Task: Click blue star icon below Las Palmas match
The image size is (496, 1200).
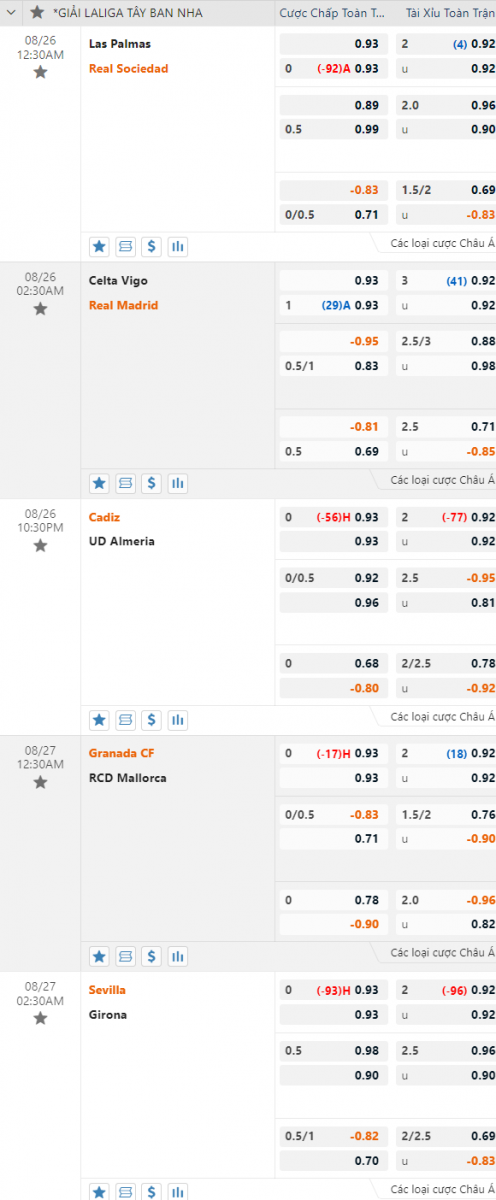Action: pyautogui.click(x=99, y=246)
